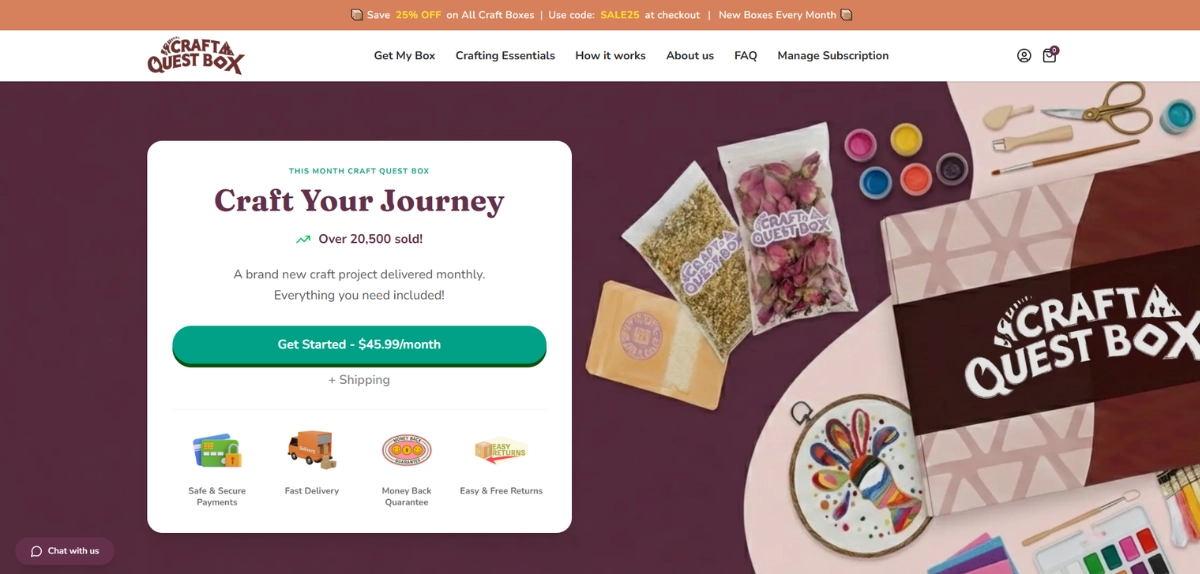Click the Craft Quest Box logo
Screen dimensions: 1200x574
tap(196, 56)
